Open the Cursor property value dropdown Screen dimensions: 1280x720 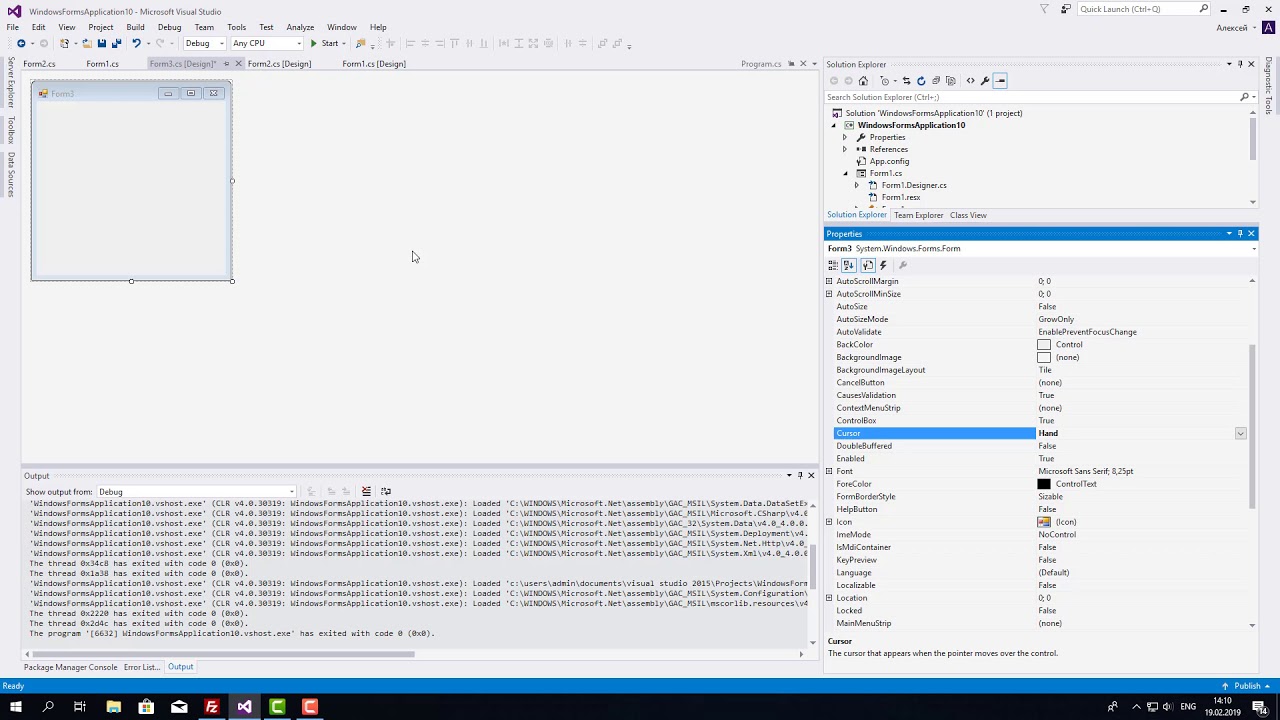[1240, 433]
